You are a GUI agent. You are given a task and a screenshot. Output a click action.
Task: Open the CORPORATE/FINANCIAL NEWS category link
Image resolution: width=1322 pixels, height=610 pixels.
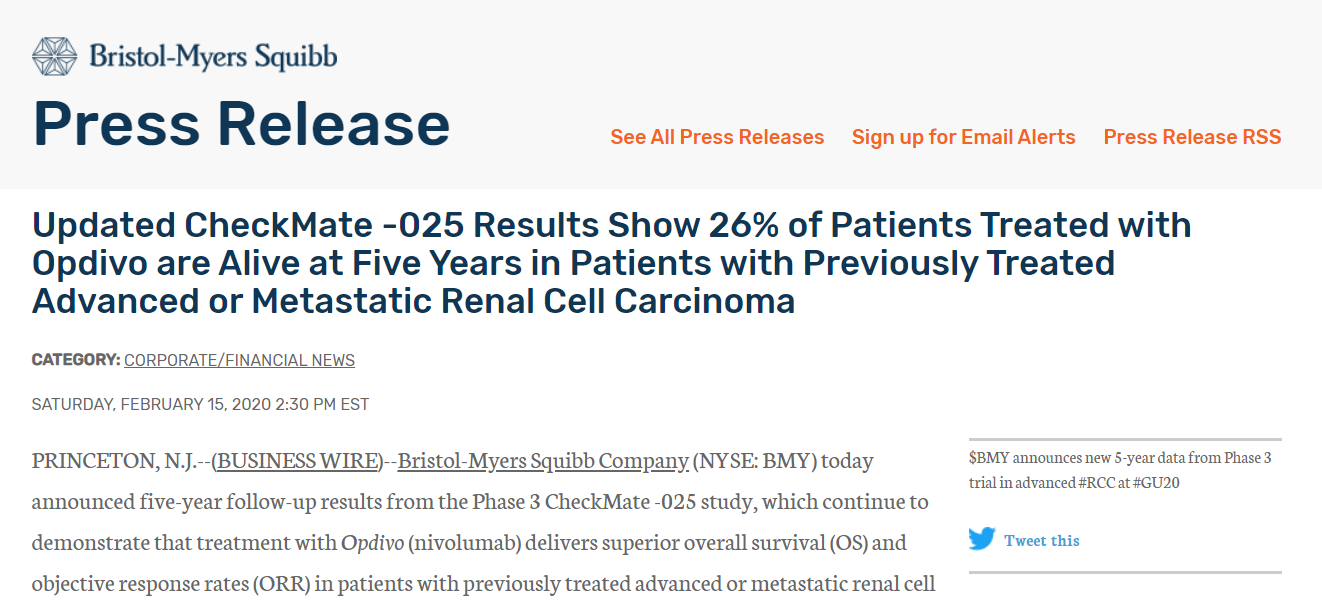pyautogui.click(x=239, y=360)
